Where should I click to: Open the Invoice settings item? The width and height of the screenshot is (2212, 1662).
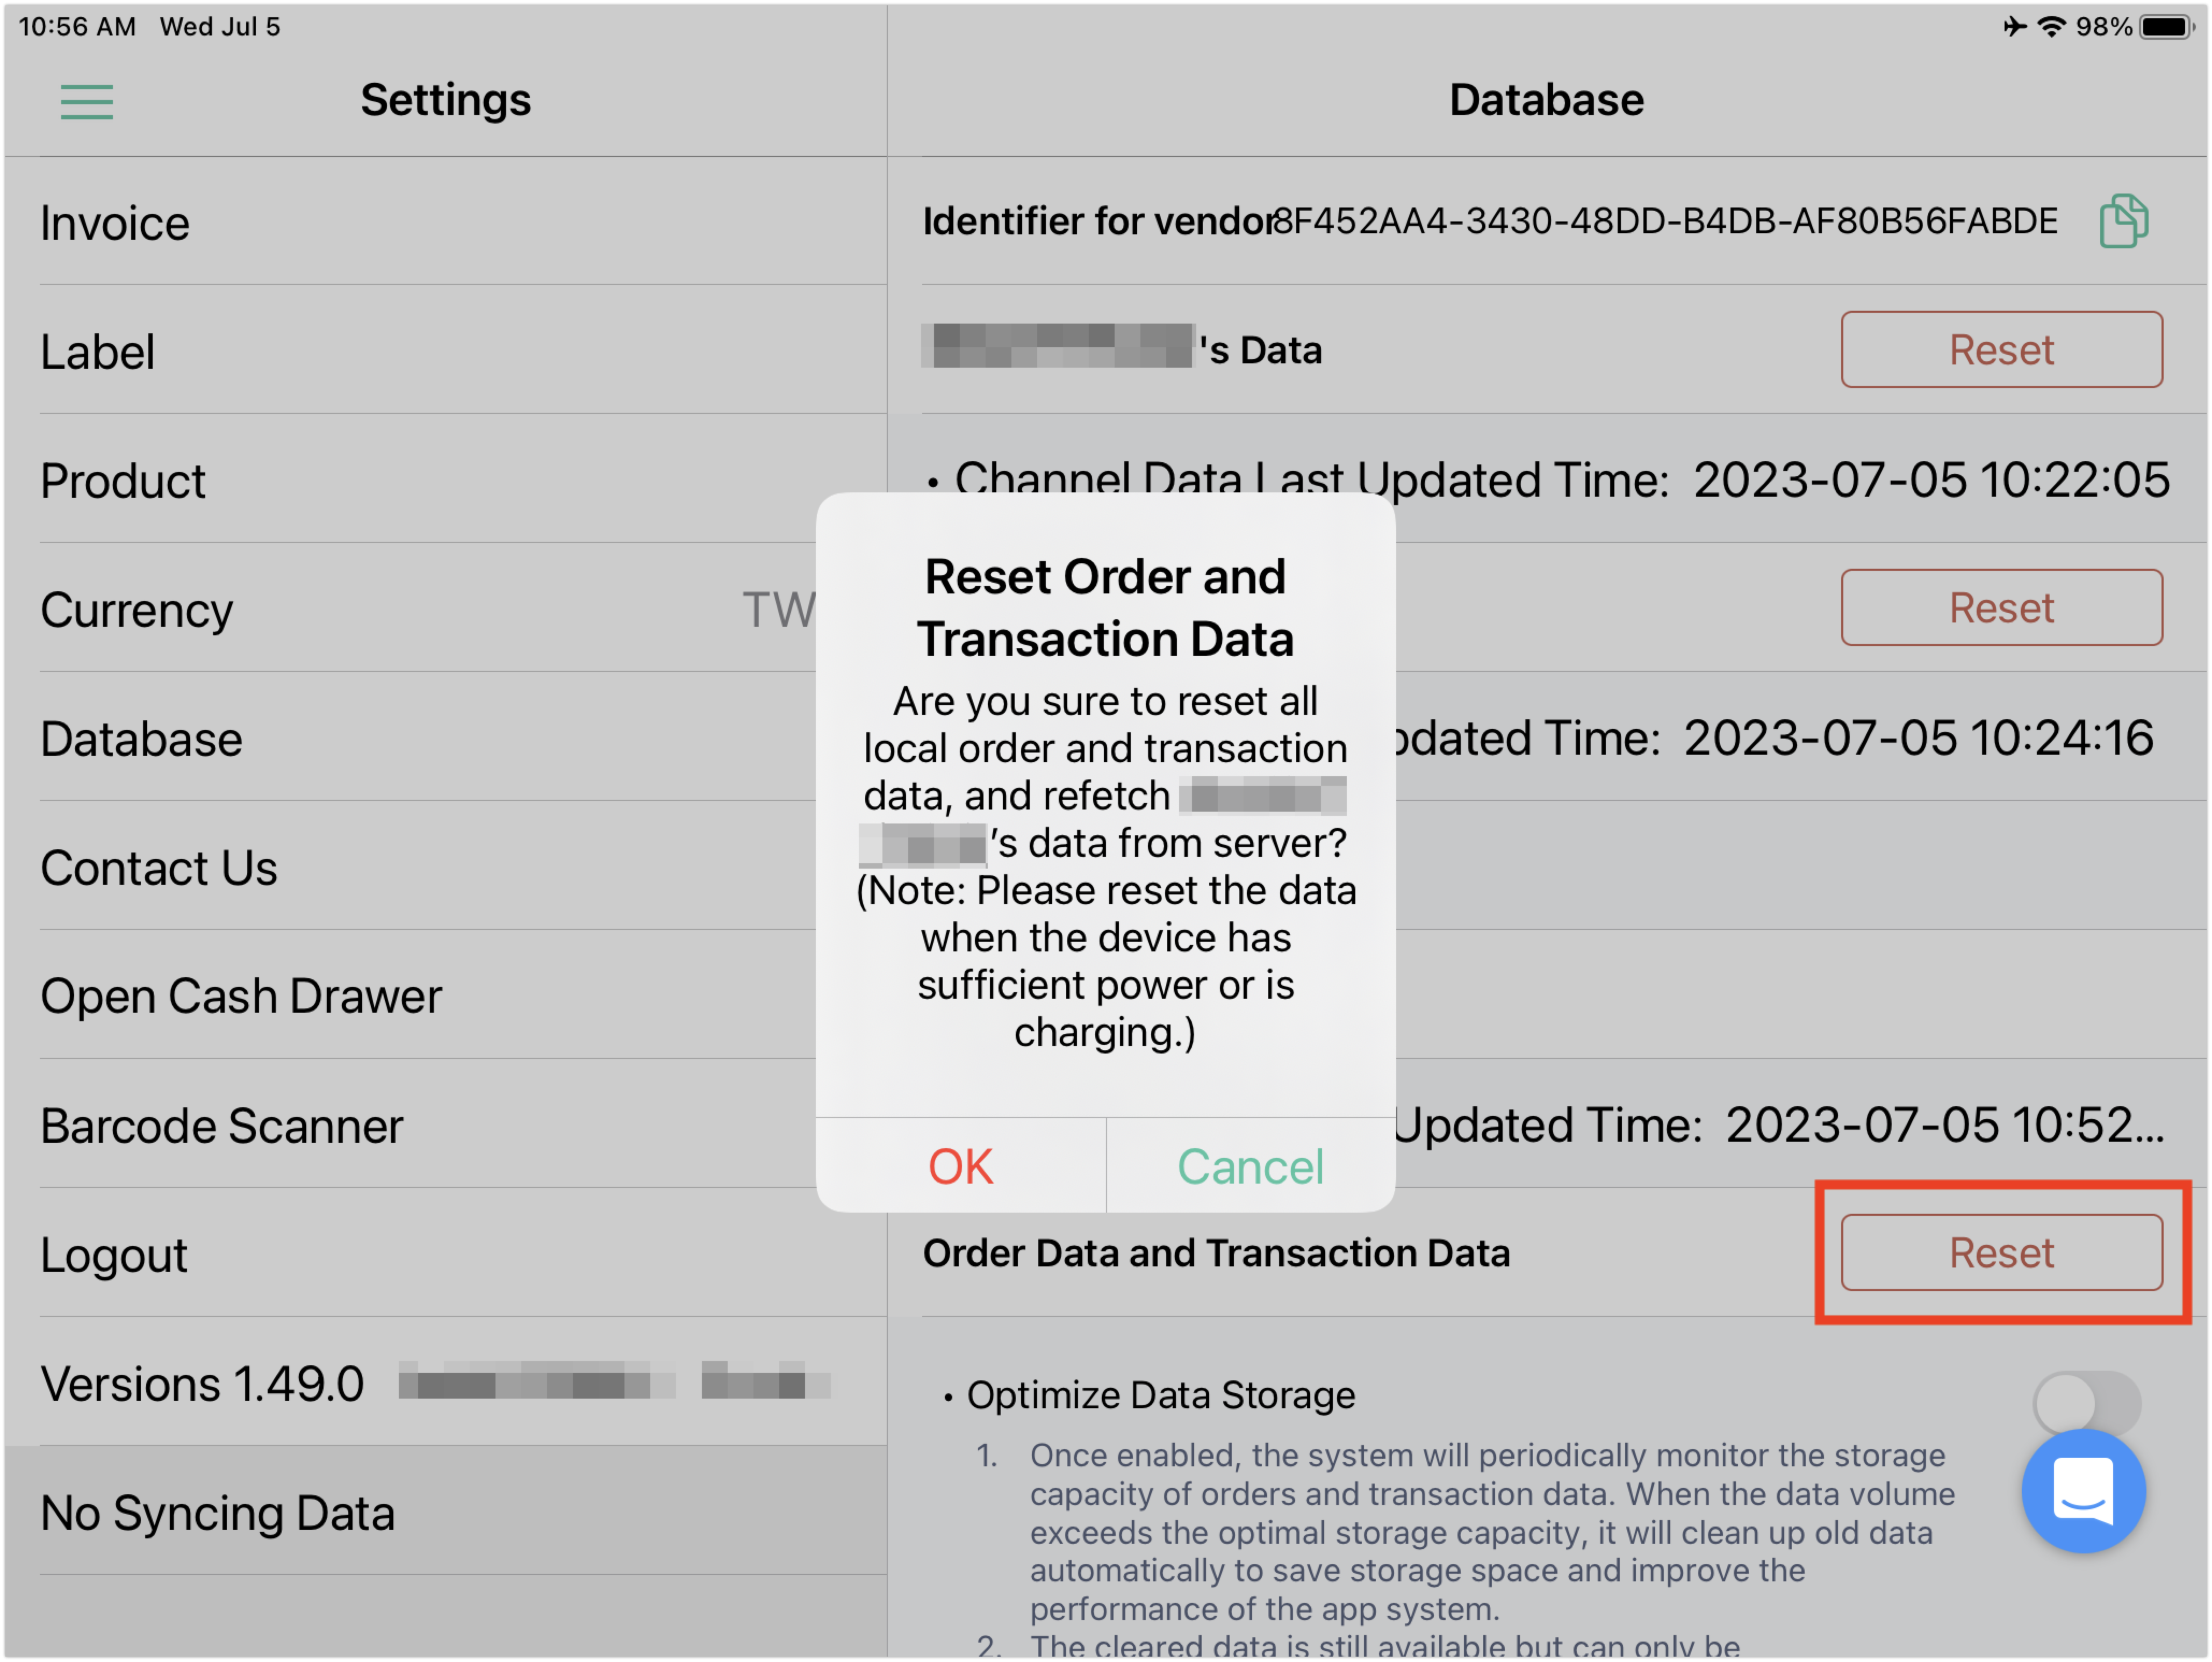coord(445,222)
